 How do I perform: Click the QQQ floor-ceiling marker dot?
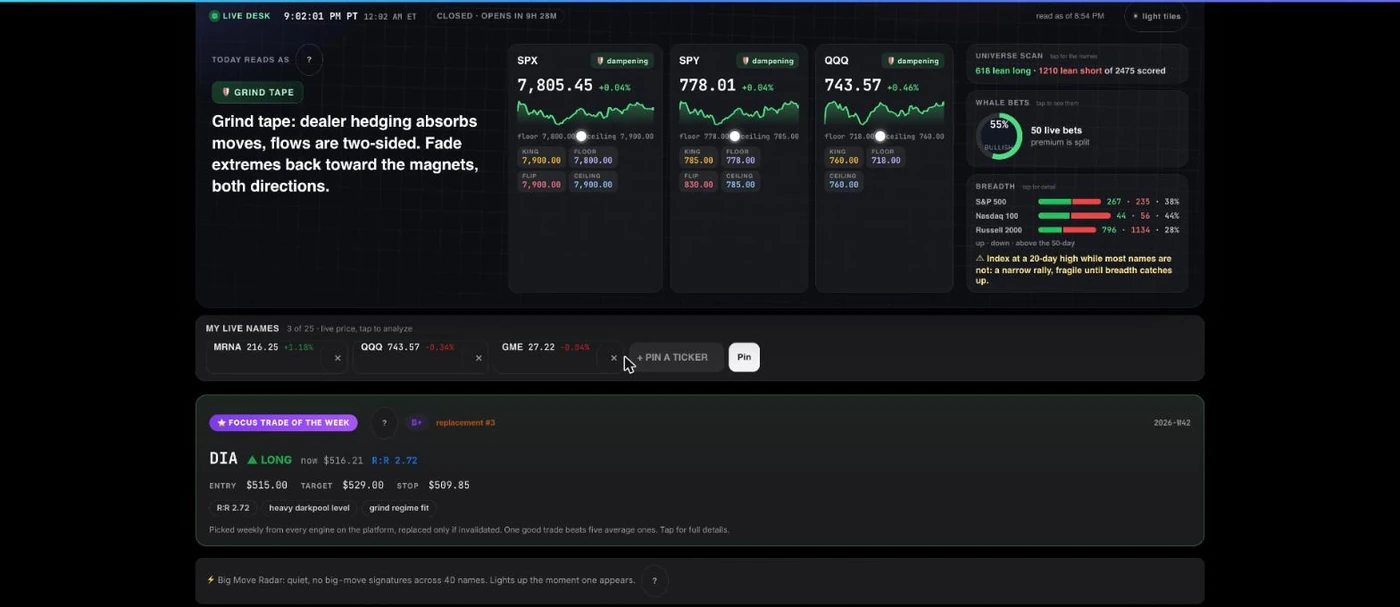click(x=880, y=136)
